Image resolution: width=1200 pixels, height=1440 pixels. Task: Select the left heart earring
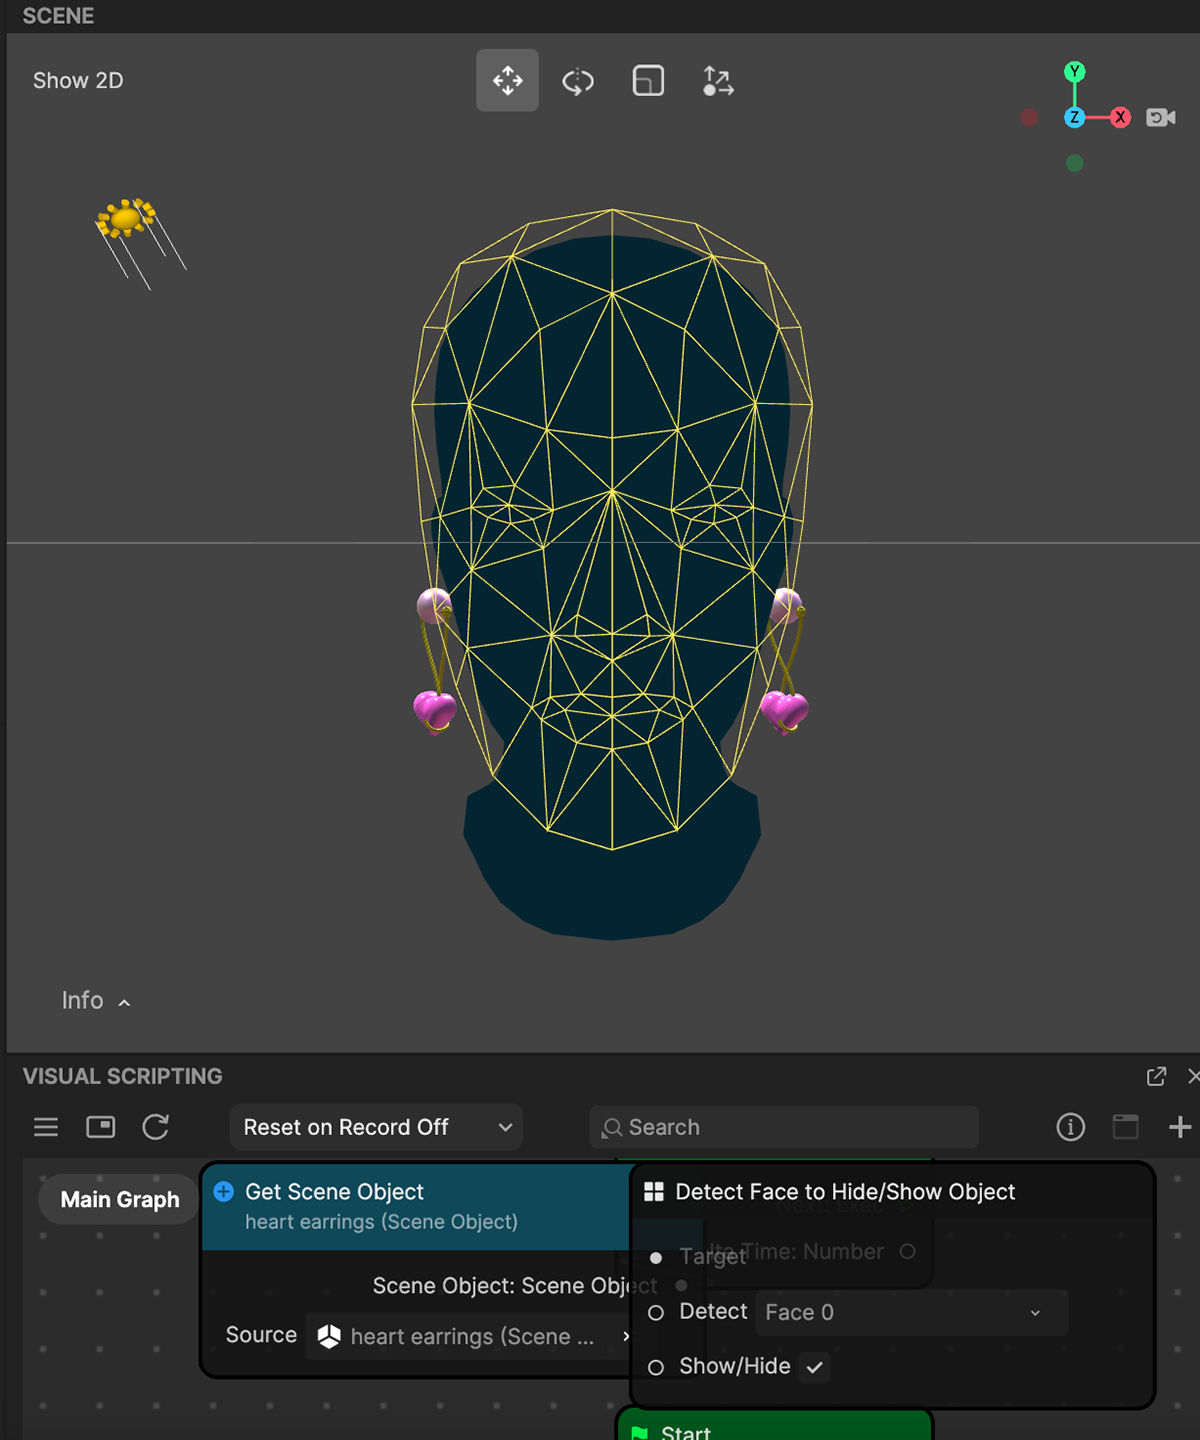435,709
